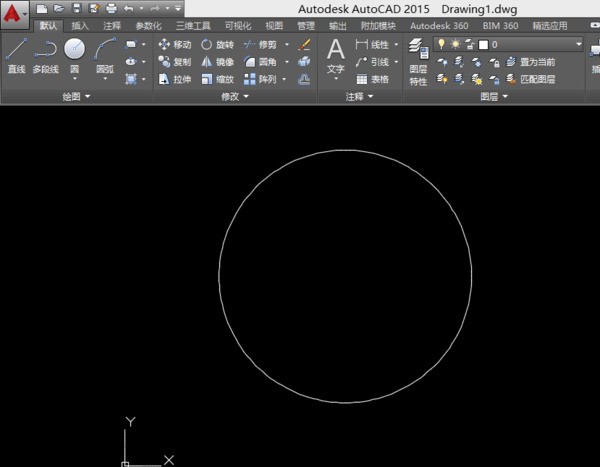This screenshot has width=600, height=467.
Task: Toggle layer freeze sun icon in layer box
Action: [455, 44]
